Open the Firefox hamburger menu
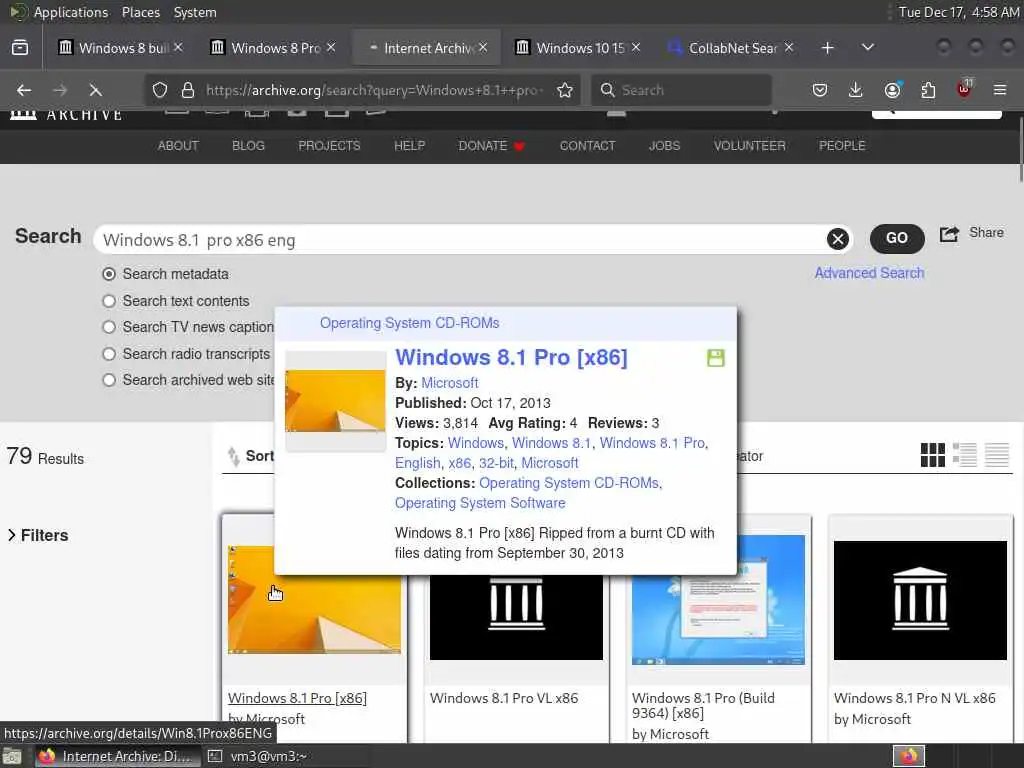 (1000, 90)
